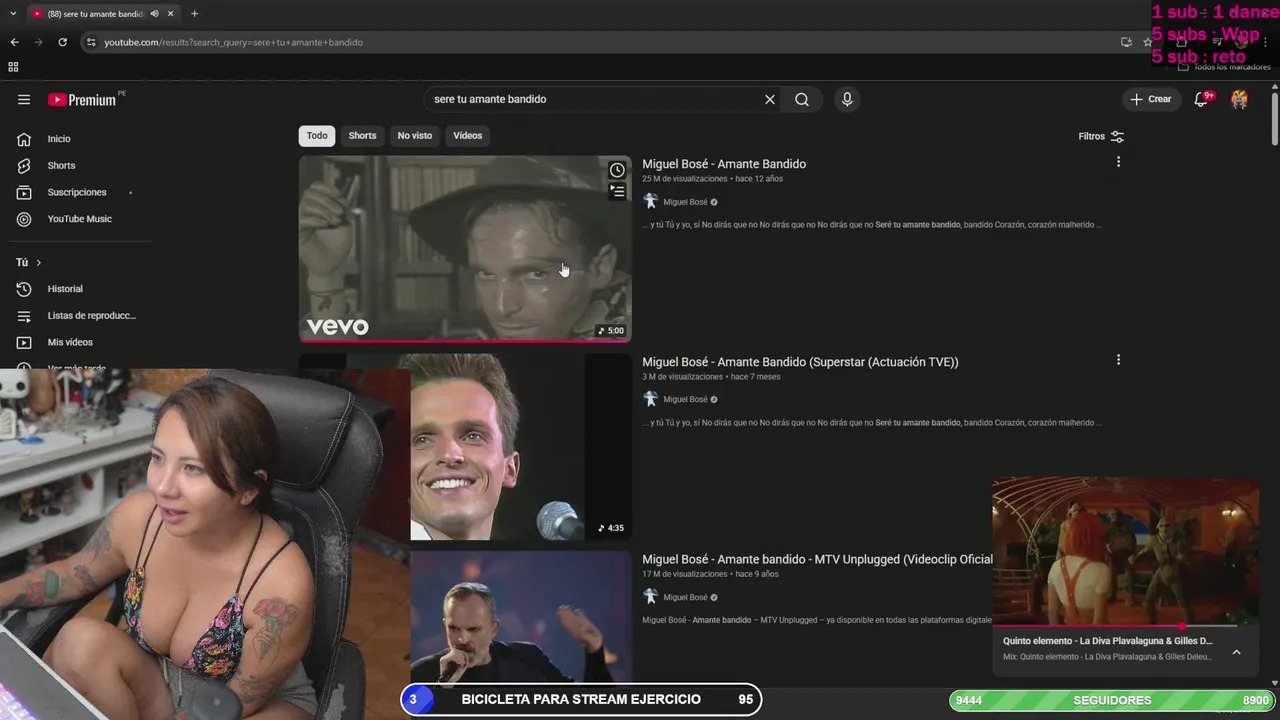This screenshot has height=720, width=1280.
Task: Expand the miniplayer with the chevron
Action: tap(1236, 652)
